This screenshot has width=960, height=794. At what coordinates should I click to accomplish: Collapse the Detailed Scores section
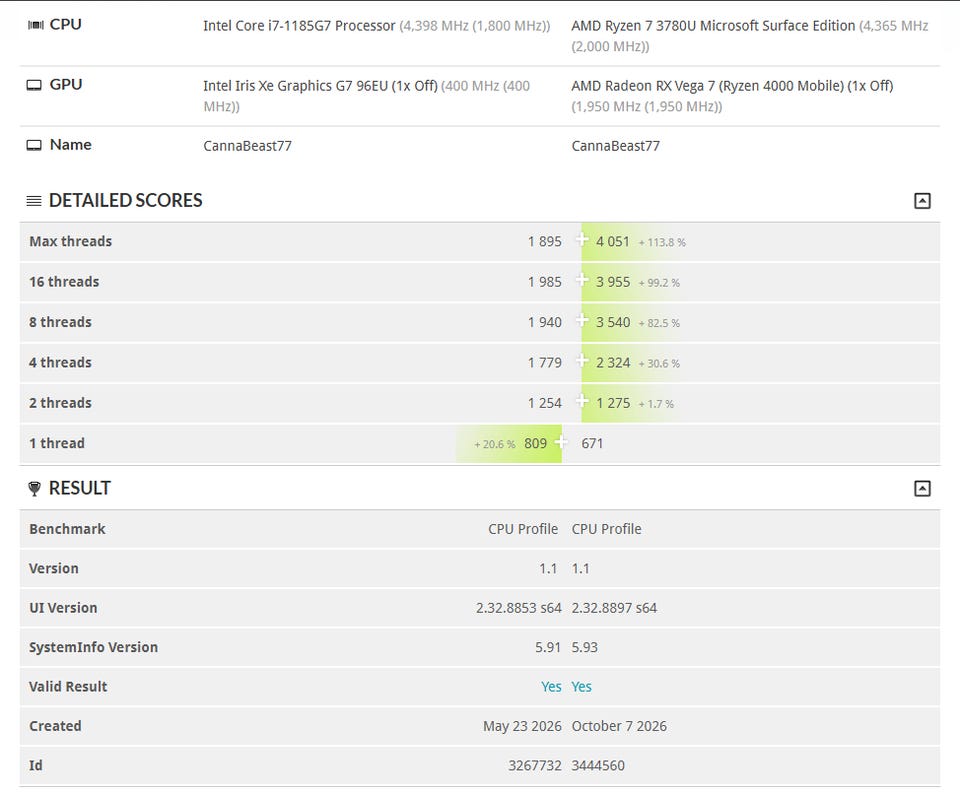[x=922, y=201]
